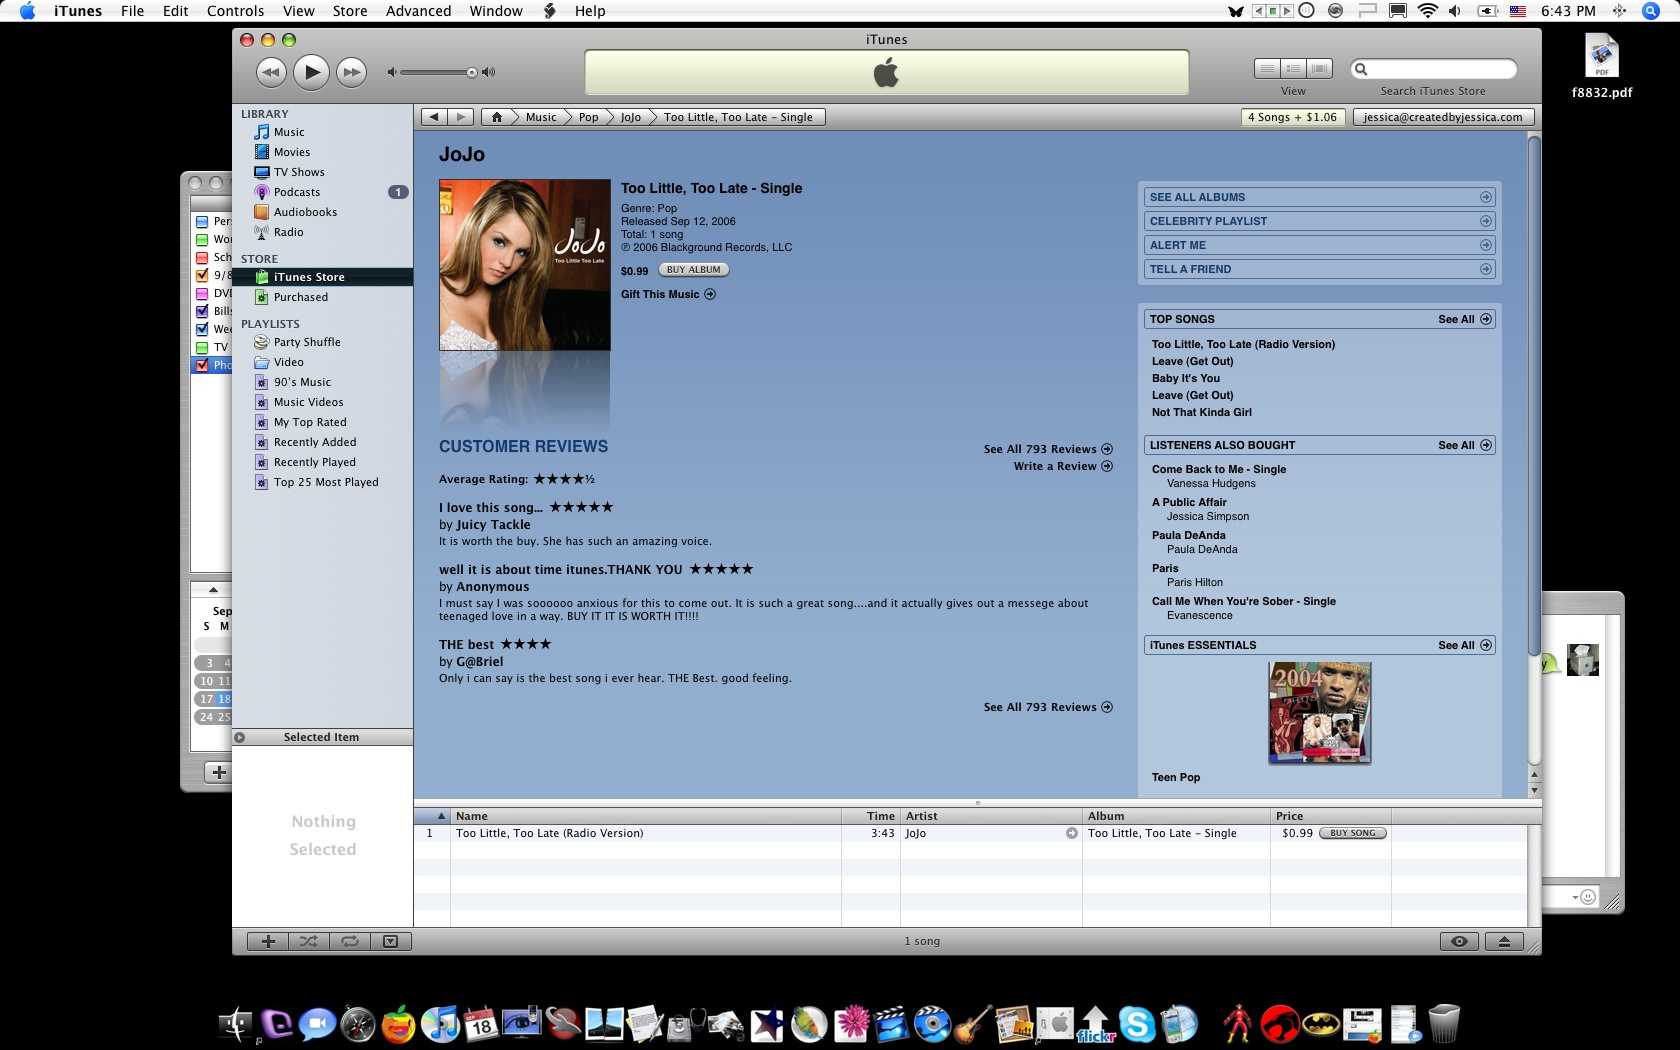This screenshot has height=1050, width=1680.
Task: Focus the Search iTunes Store field
Action: pyautogui.click(x=1434, y=69)
